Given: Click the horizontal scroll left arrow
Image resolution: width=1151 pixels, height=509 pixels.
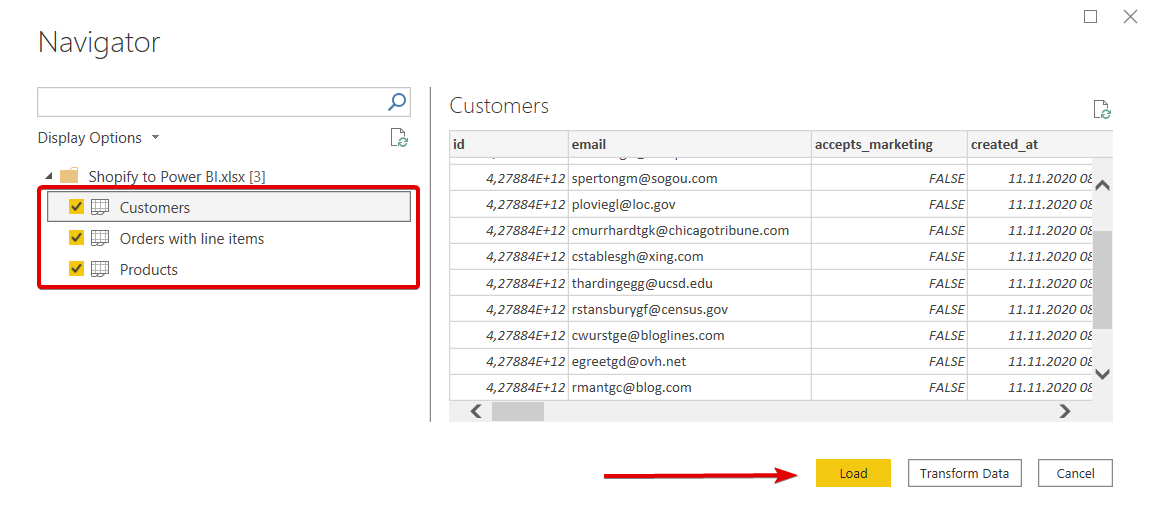Looking at the screenshot, I should pos(476,411).
